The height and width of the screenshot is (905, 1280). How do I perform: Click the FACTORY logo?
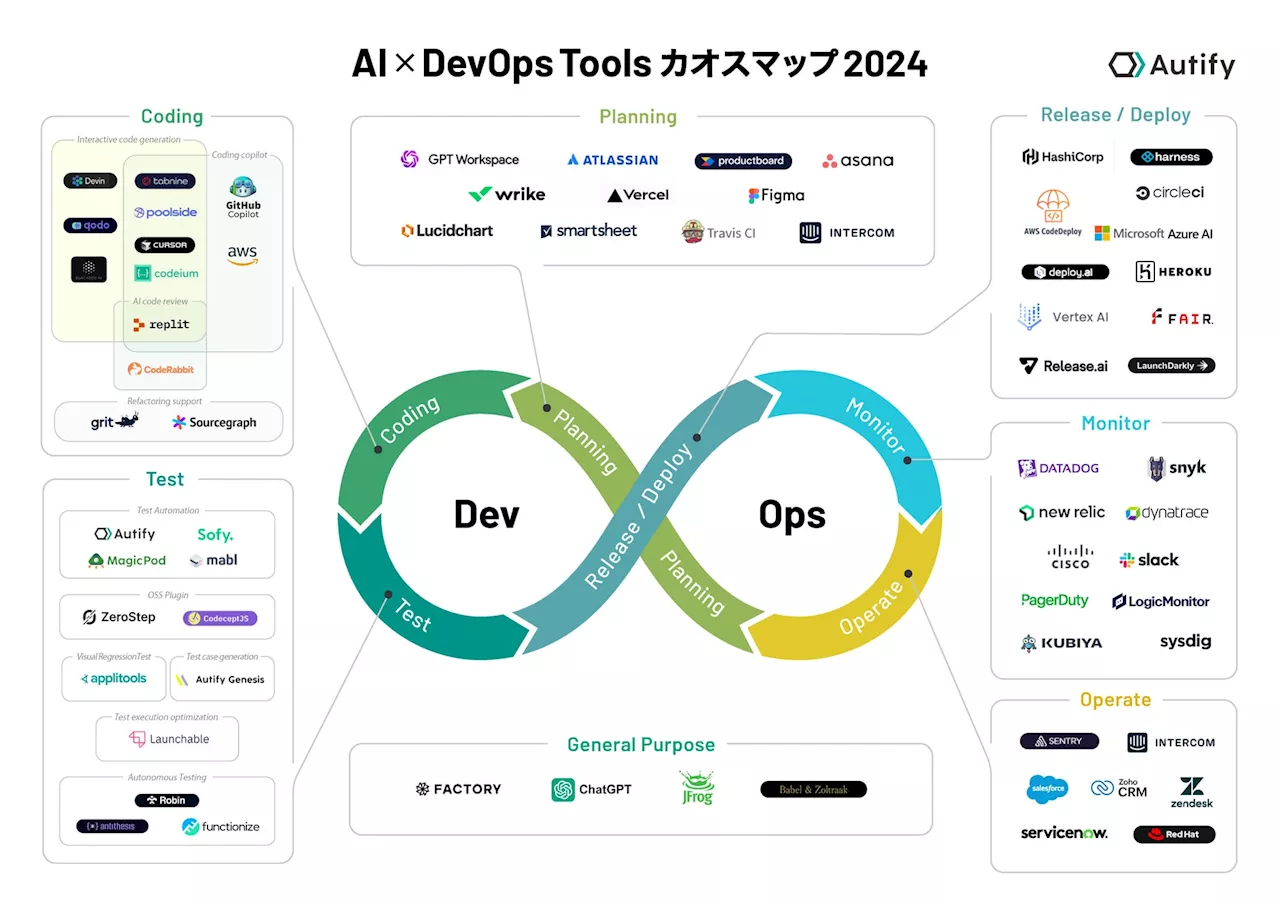[x=458, y=789]
